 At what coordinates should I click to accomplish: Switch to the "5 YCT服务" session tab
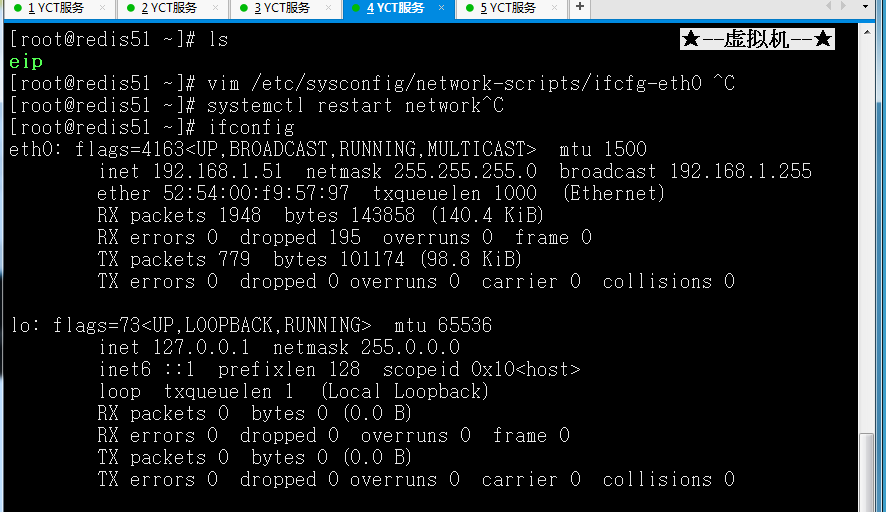point(511,8)
